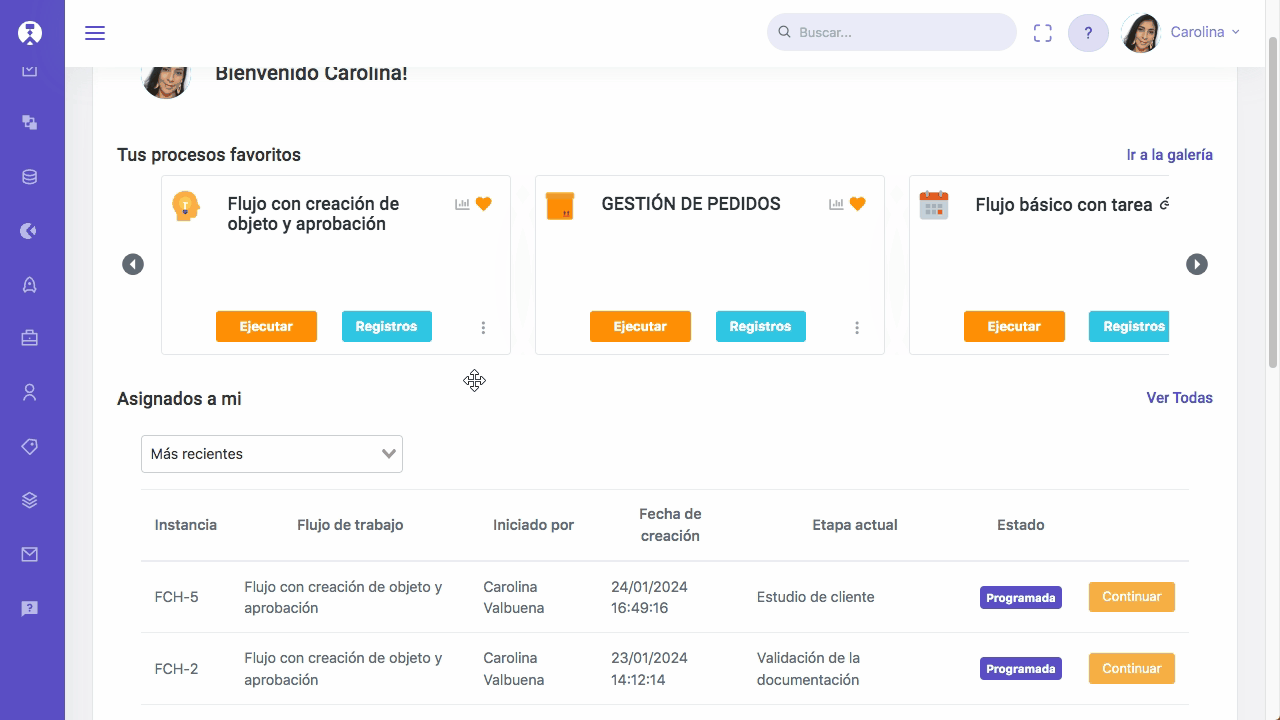Click Ejecutar on Flujo con creación card
The image size is (1280, 720).
tap(266, 327)
